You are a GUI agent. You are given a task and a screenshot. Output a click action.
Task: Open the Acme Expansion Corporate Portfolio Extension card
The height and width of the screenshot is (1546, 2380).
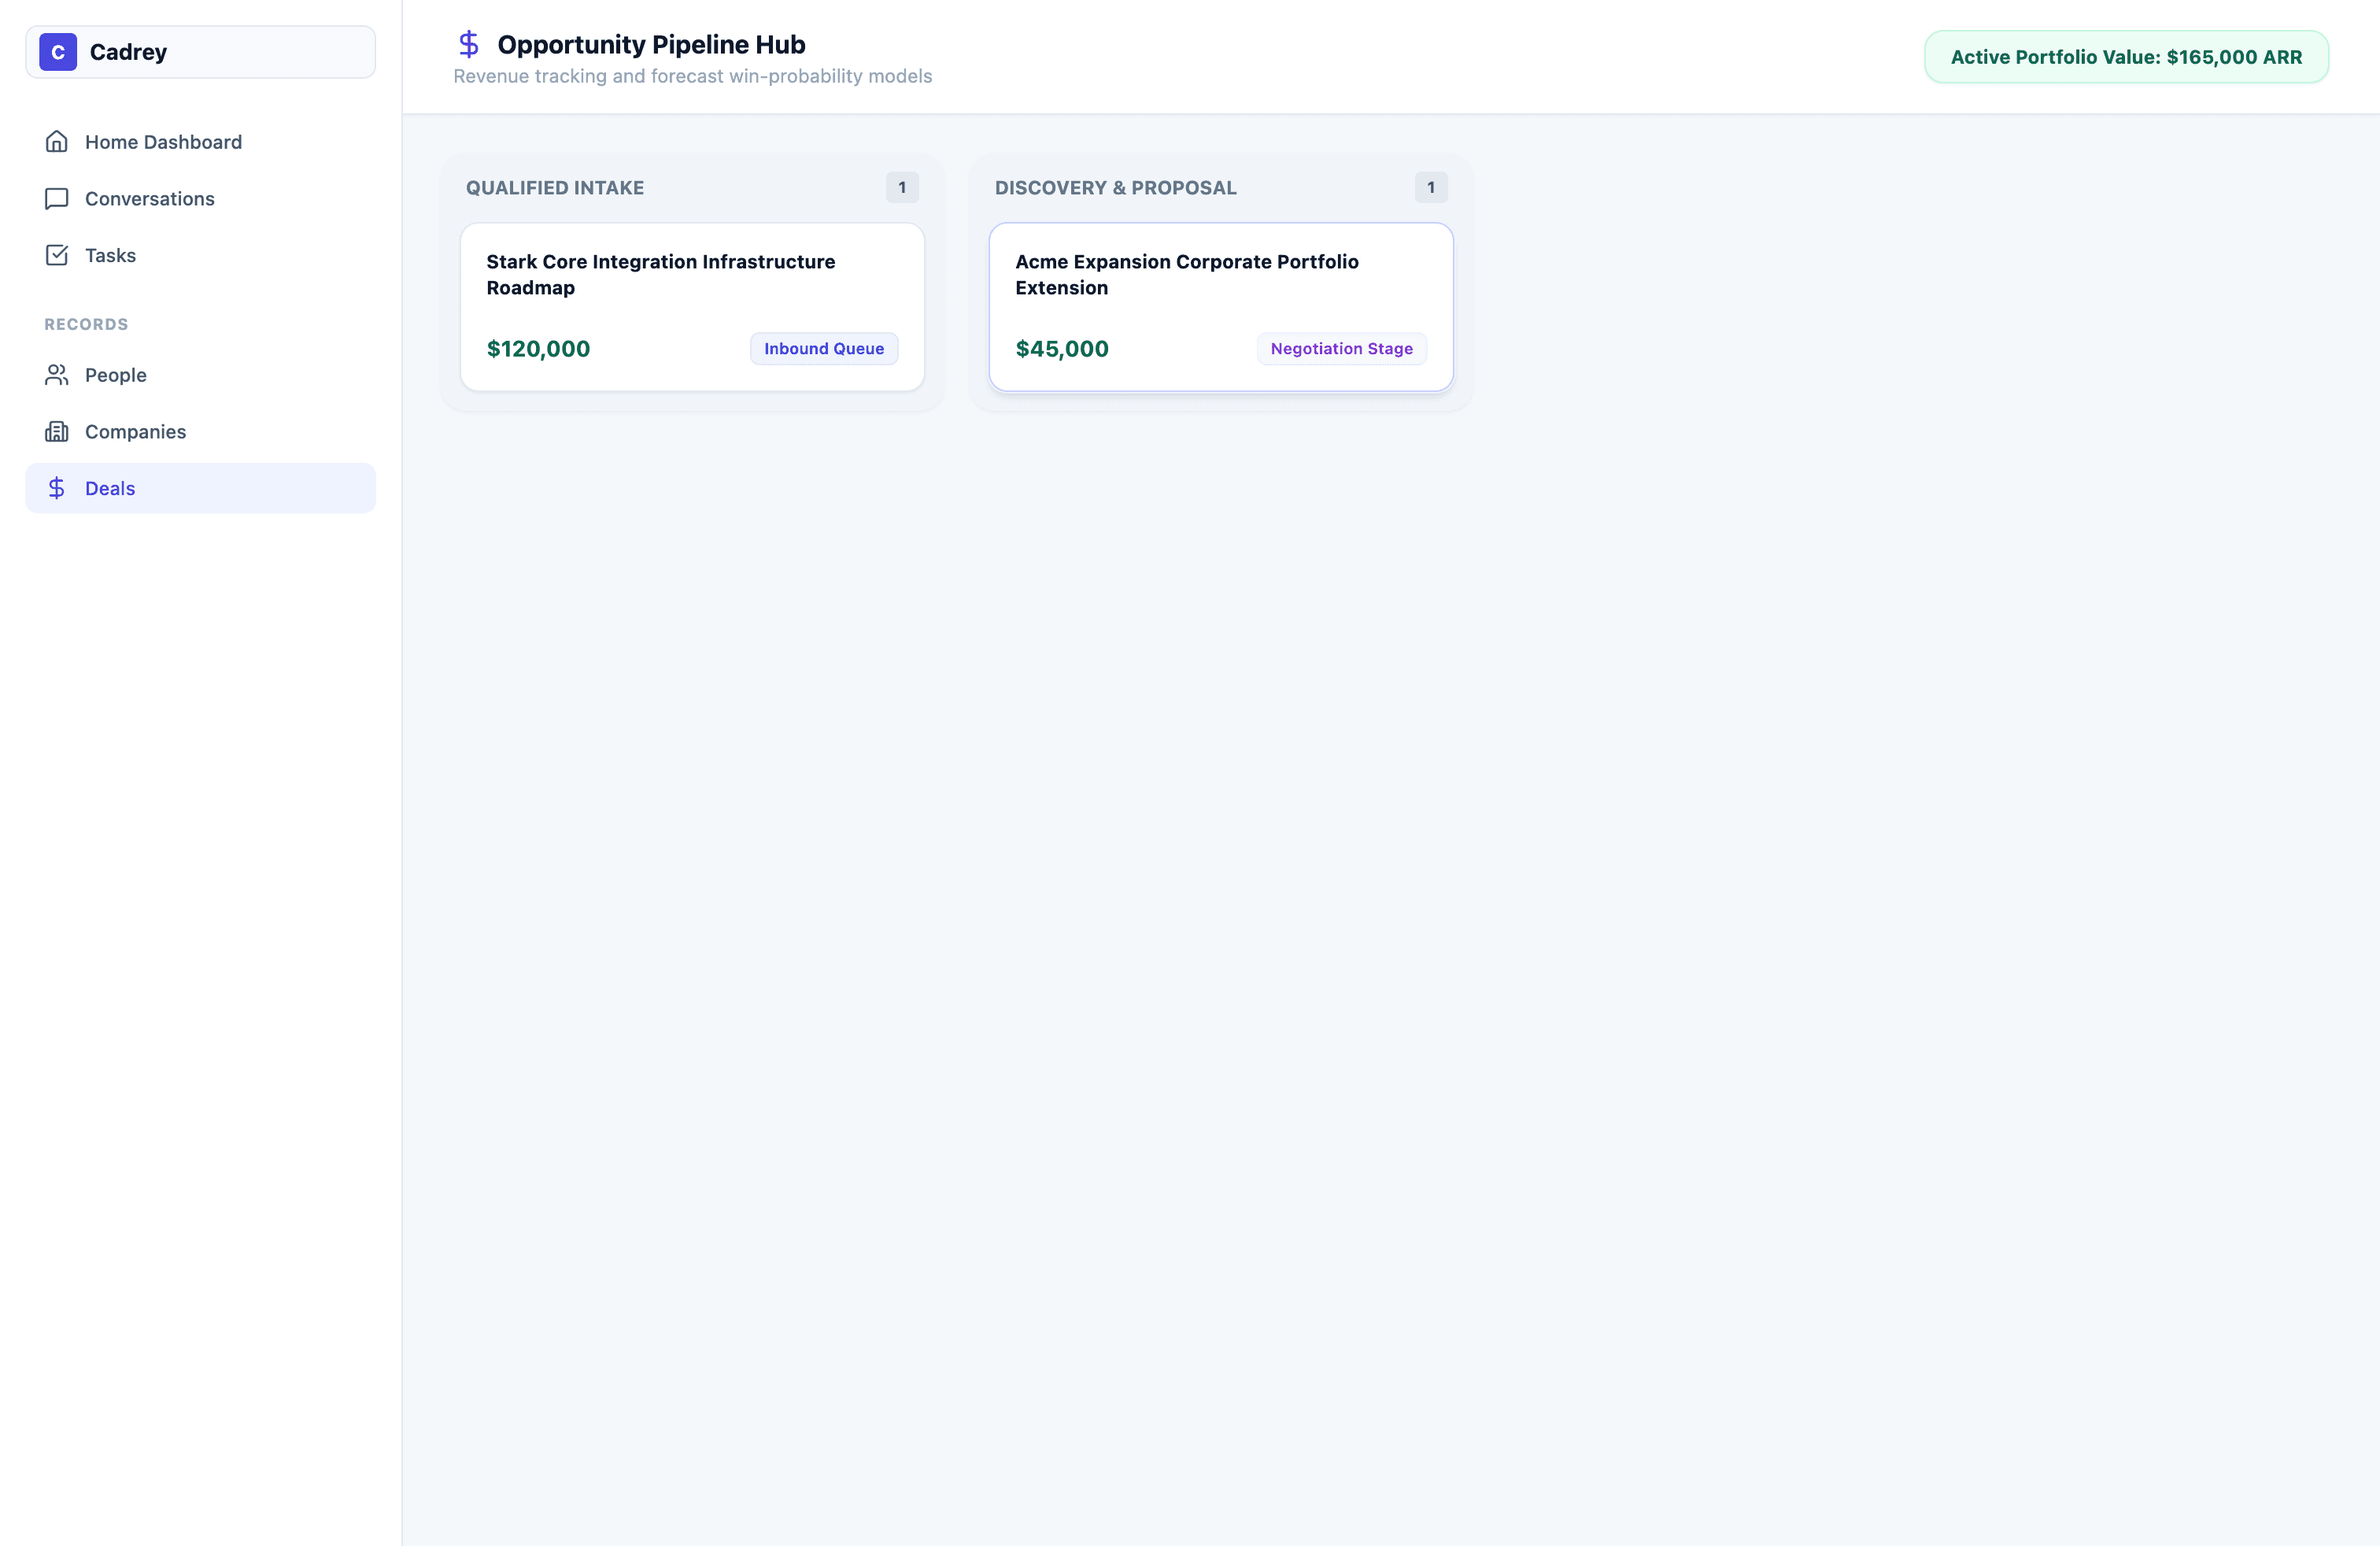(x=1221, y=307)
